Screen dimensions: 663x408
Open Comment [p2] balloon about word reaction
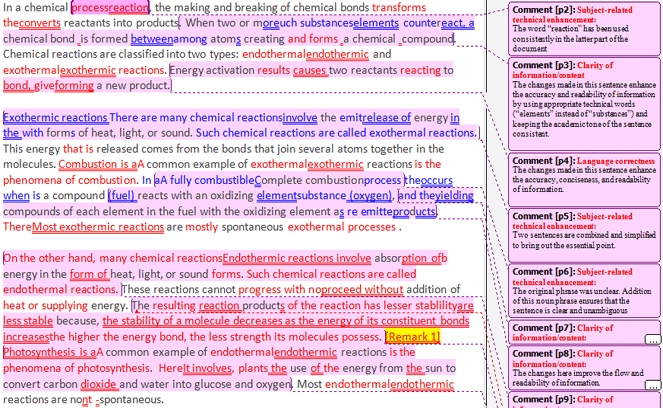pyautogui.click(x=584, y=28)
